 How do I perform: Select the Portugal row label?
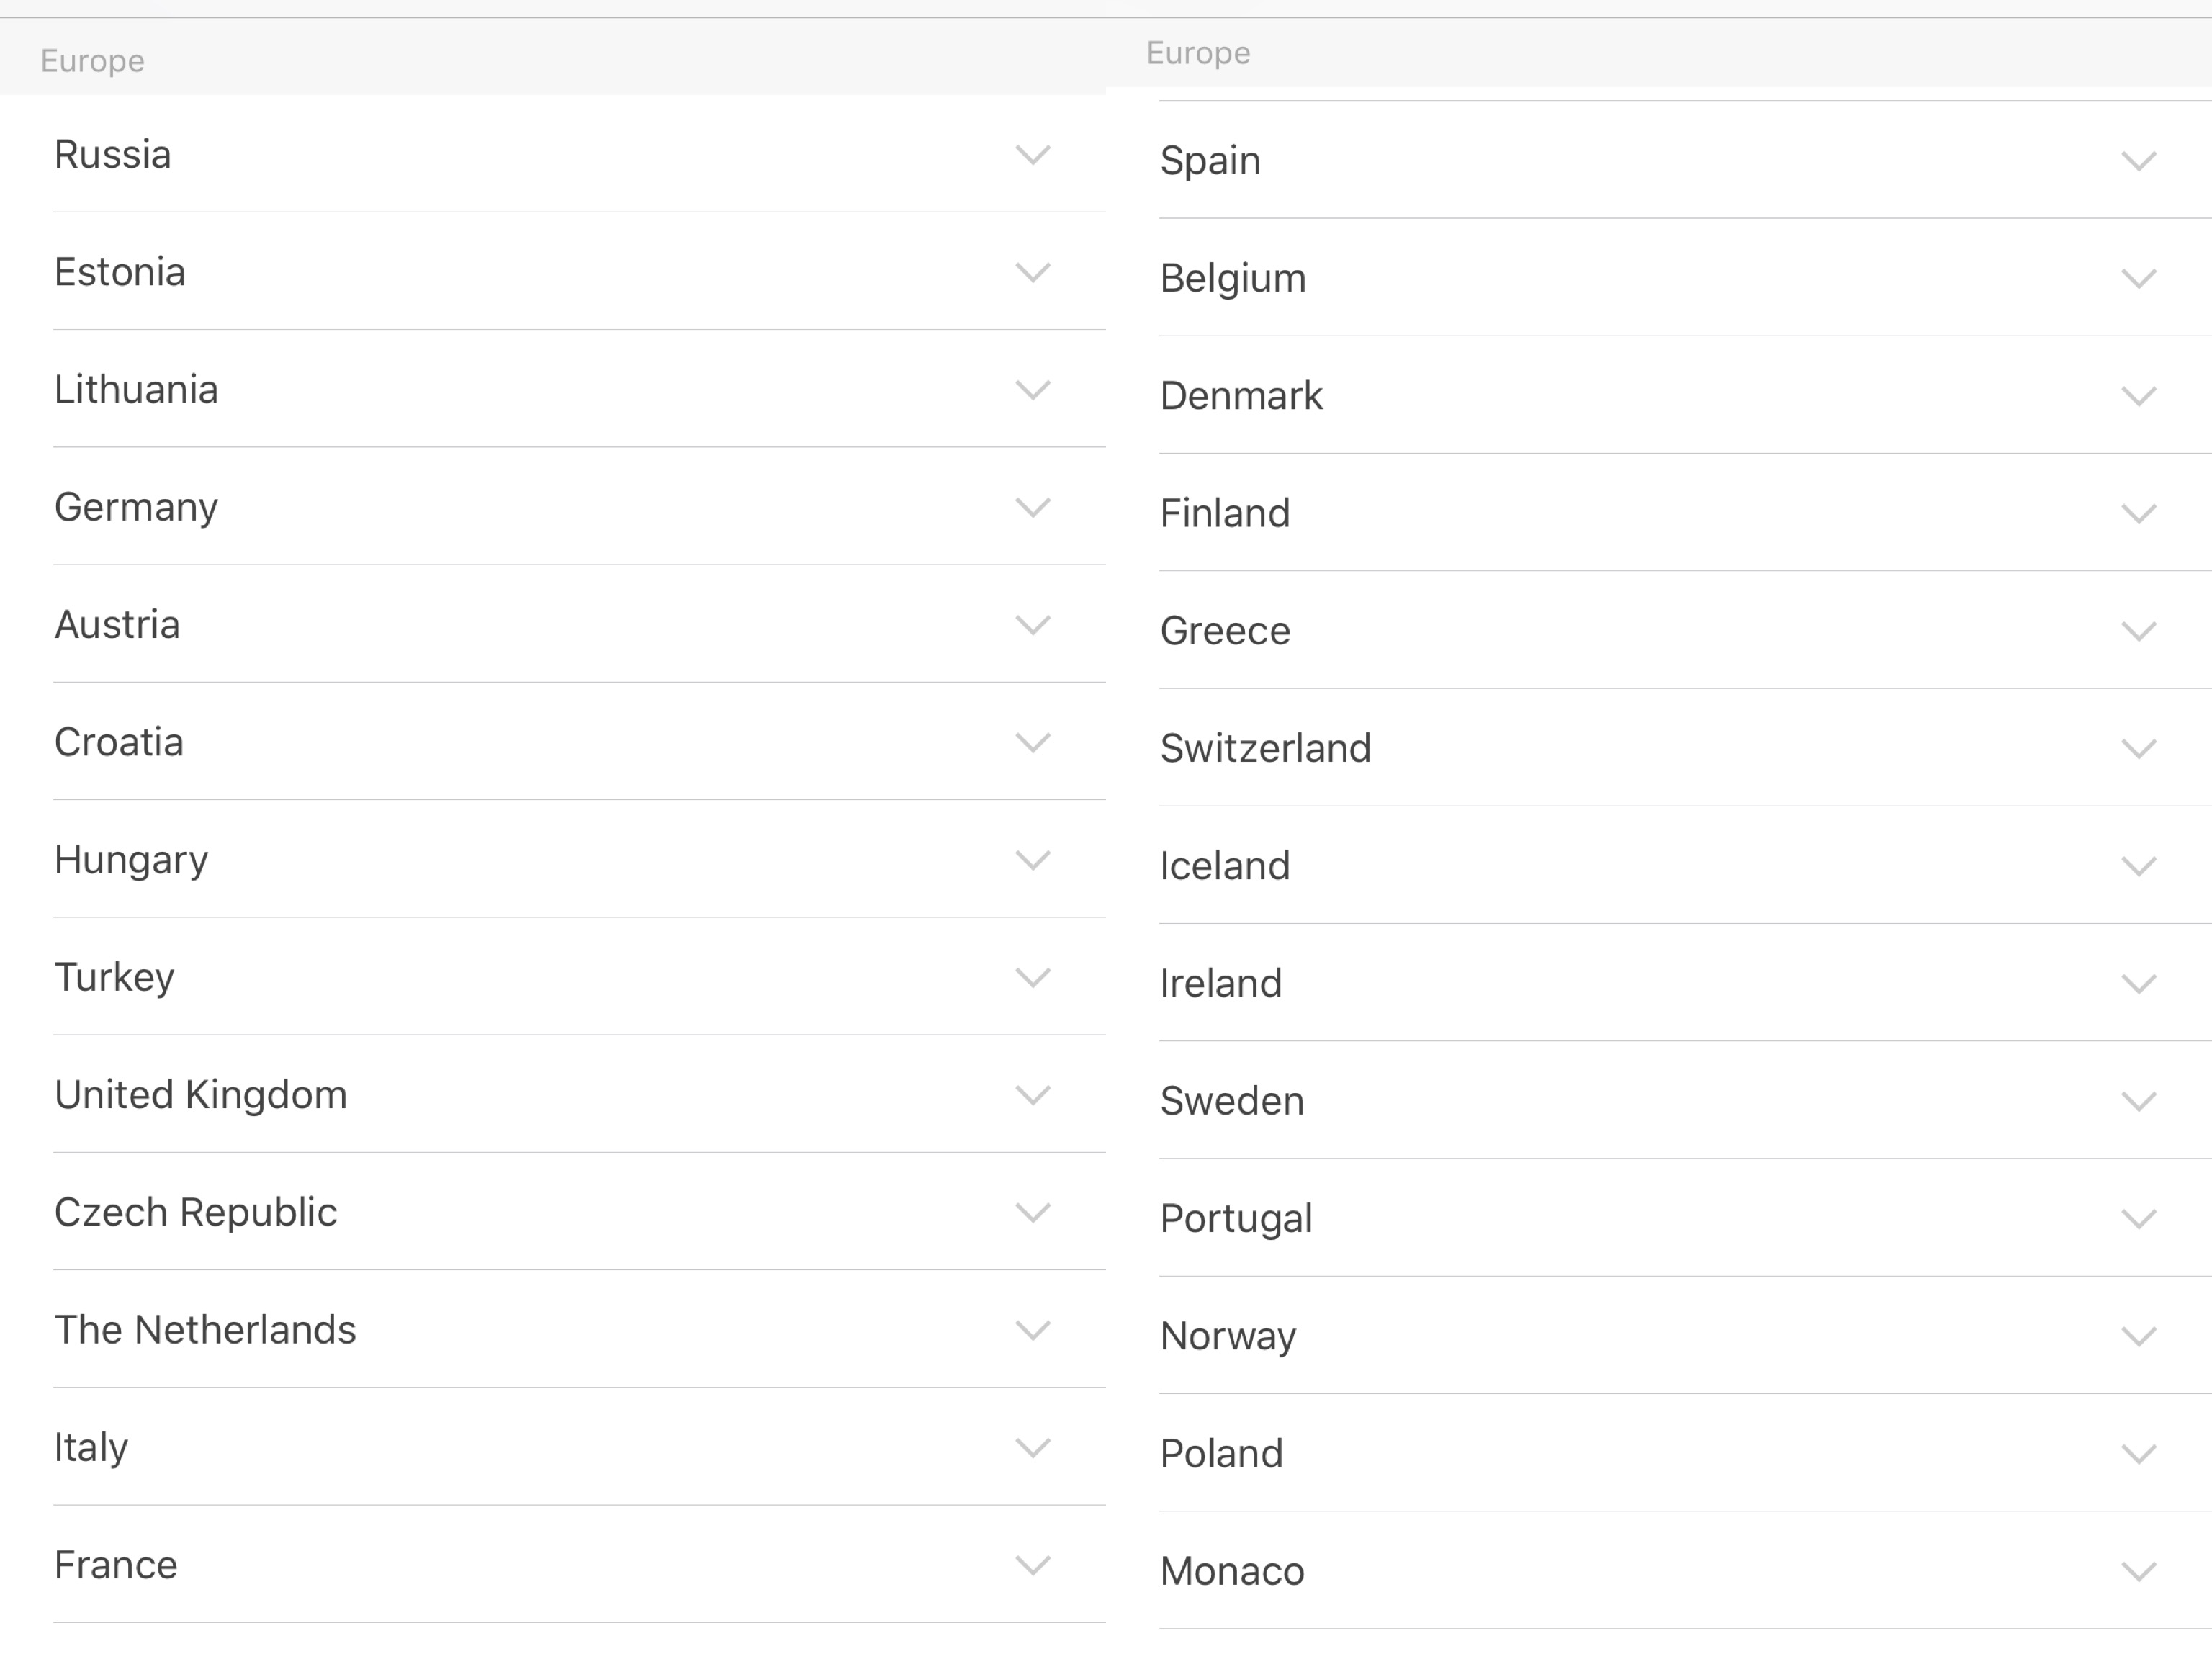pyautogui.click(x=1236, y=1218)
